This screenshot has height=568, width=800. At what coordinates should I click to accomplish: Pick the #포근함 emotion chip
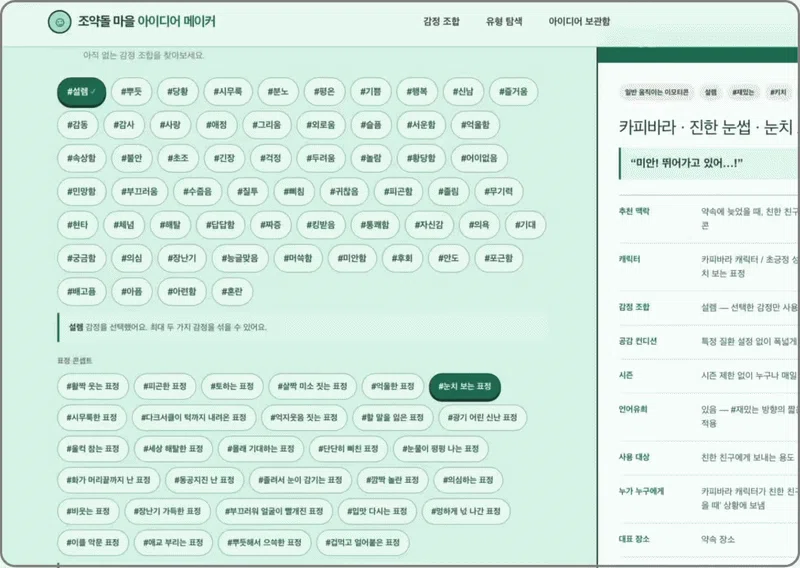498,258
